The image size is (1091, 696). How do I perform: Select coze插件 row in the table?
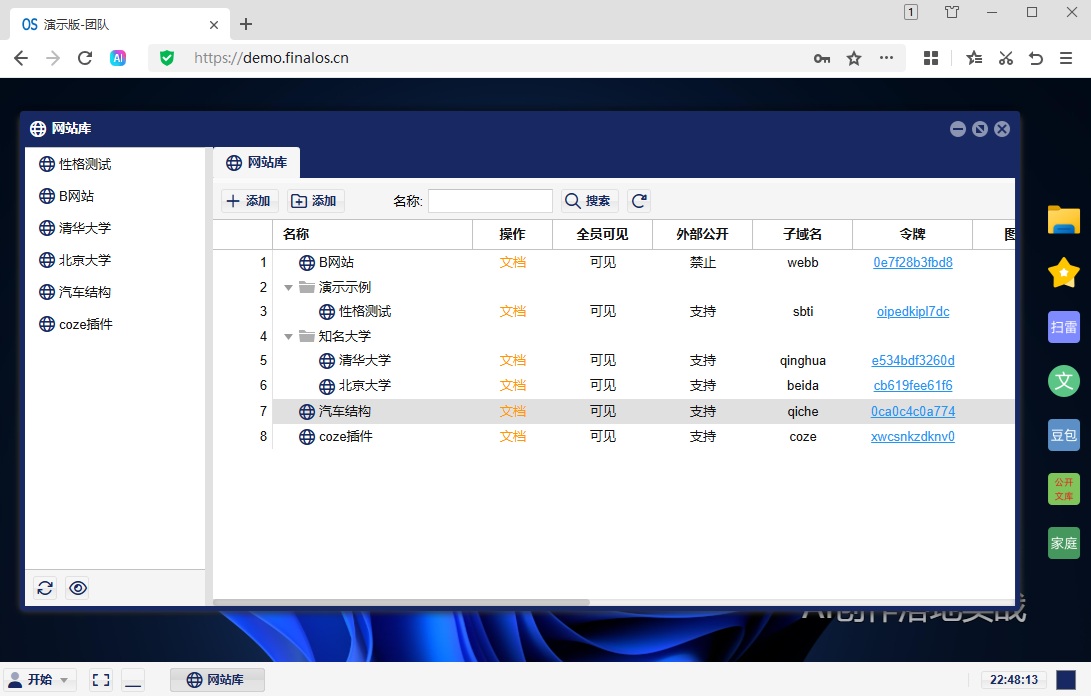[614, 436]
